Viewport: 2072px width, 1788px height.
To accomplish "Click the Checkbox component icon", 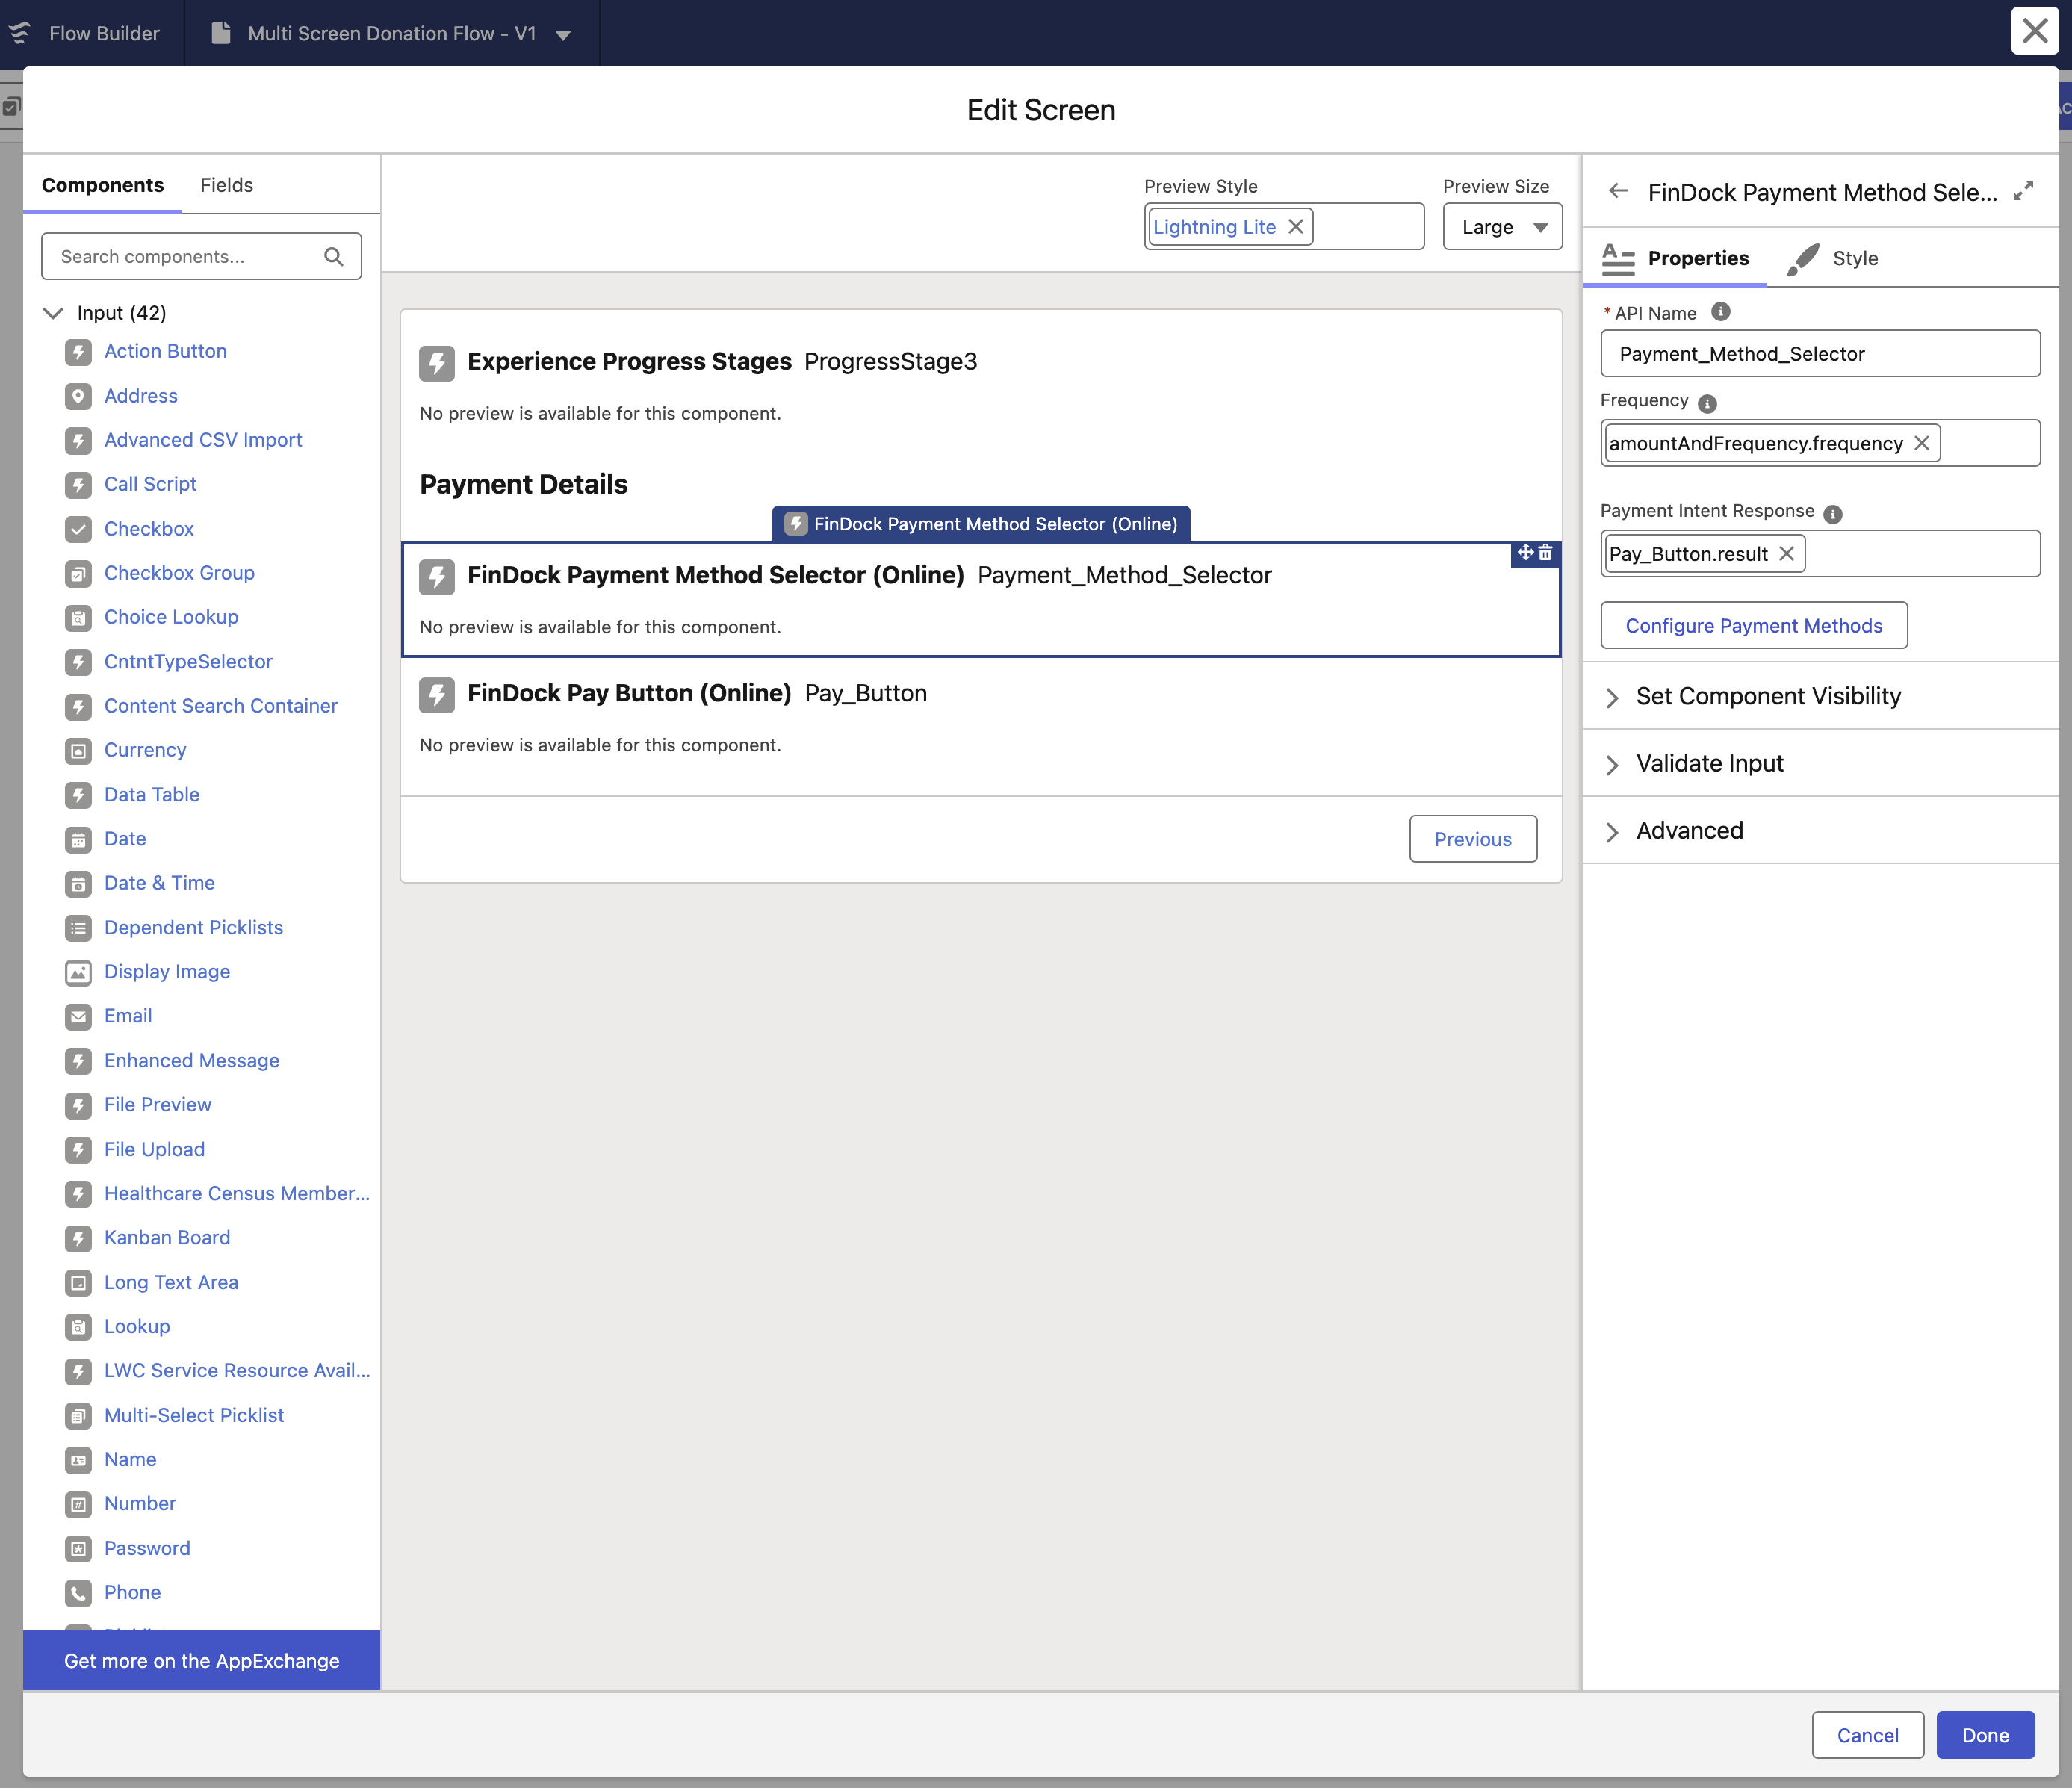I will 78,529.
